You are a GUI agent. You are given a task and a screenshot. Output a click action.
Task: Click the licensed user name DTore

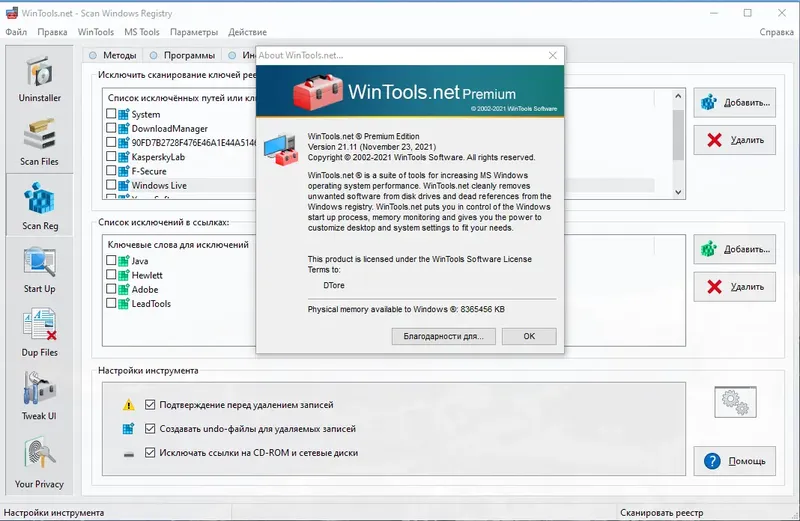pyautogui.click(x=334, y=285)
